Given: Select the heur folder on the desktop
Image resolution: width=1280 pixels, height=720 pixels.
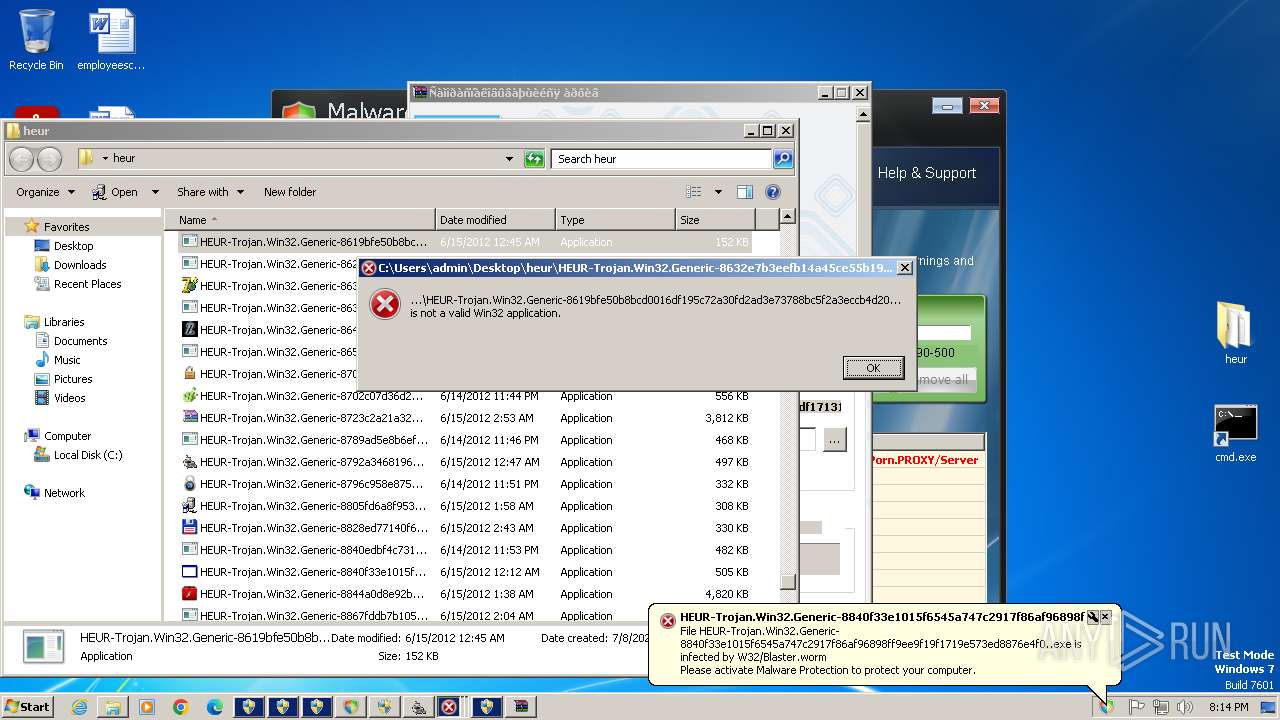Looking at the screenshot, I should (x=1235, y=334).
